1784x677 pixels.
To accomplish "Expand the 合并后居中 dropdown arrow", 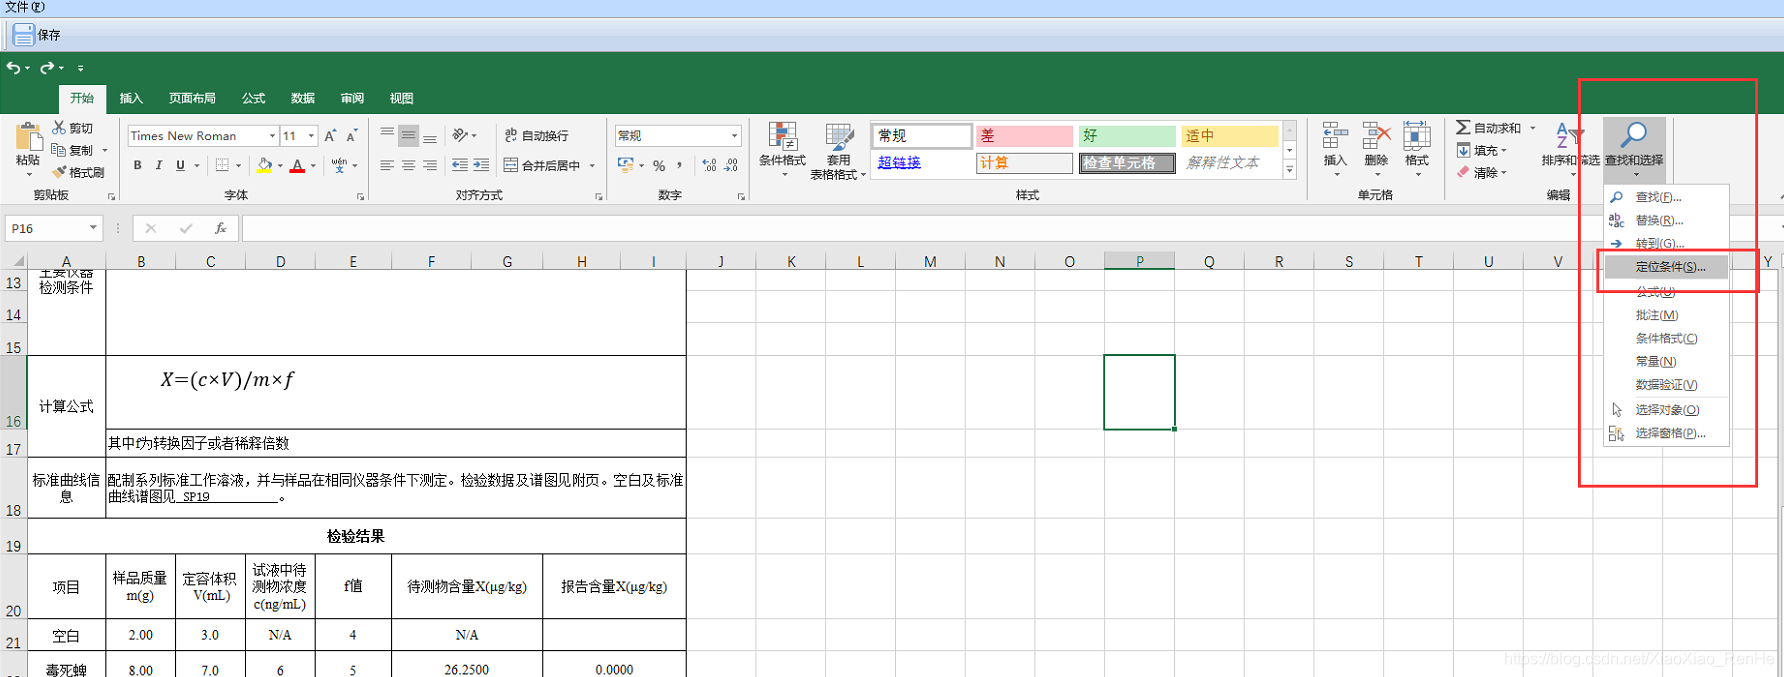I will pos(592,165).
